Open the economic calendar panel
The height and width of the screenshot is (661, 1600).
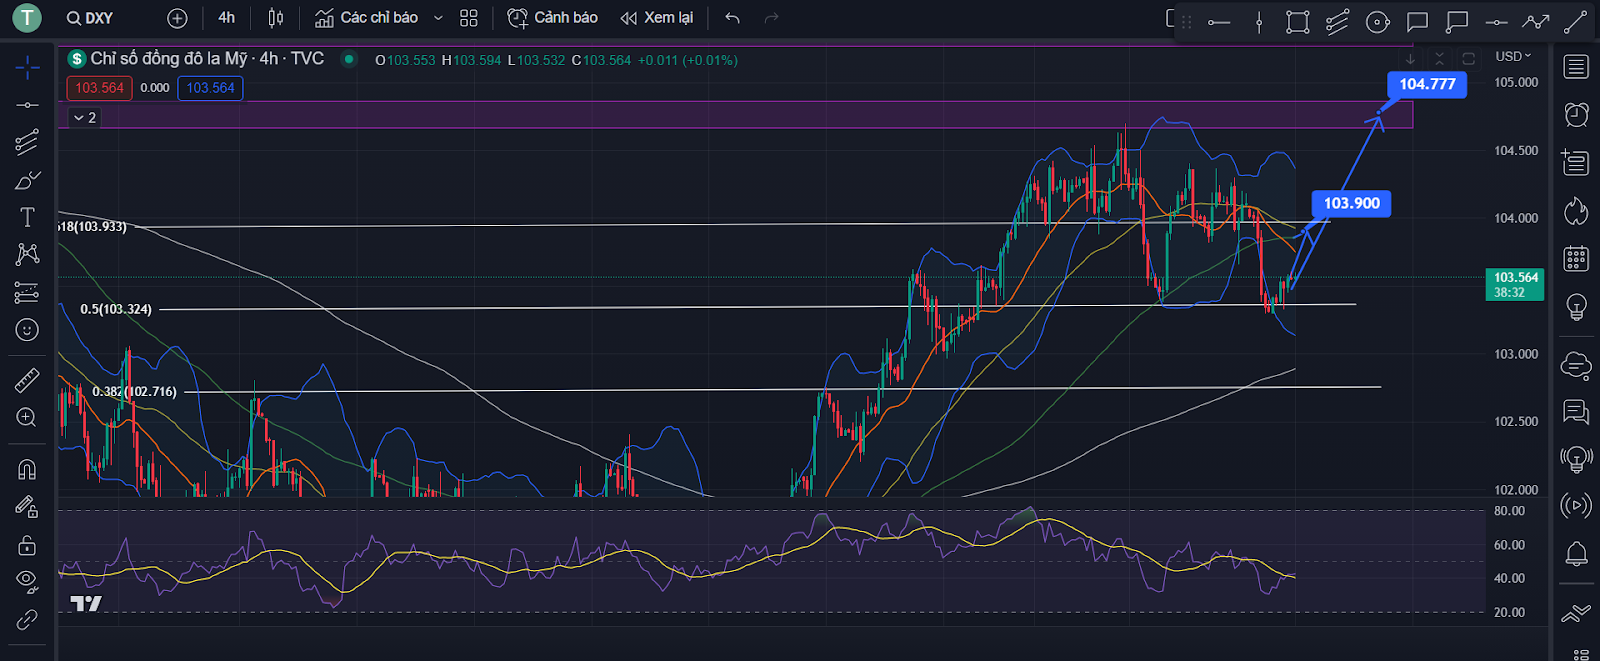pyautogui.click(x=1576, y=259)
